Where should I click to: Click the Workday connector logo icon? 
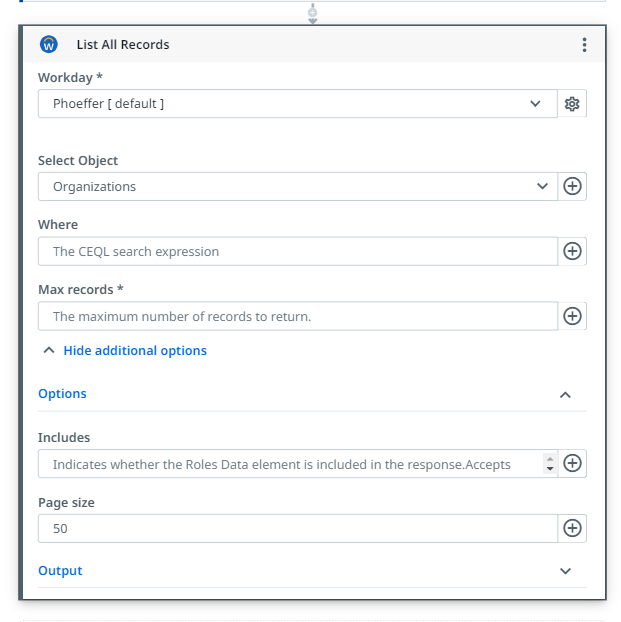coord(48,45)
